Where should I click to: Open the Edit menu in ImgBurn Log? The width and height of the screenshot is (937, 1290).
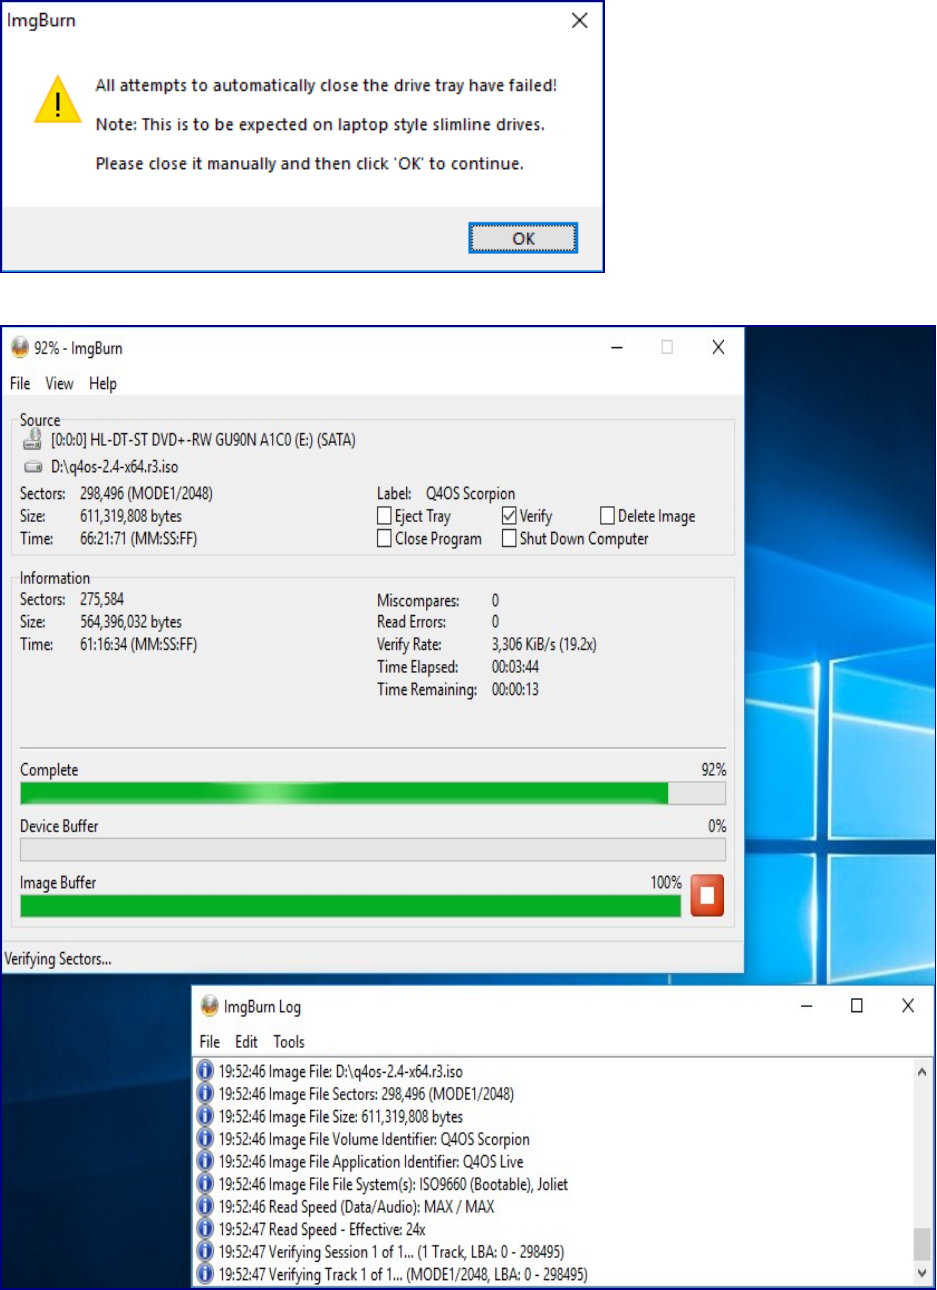(x=247, y=1041)
